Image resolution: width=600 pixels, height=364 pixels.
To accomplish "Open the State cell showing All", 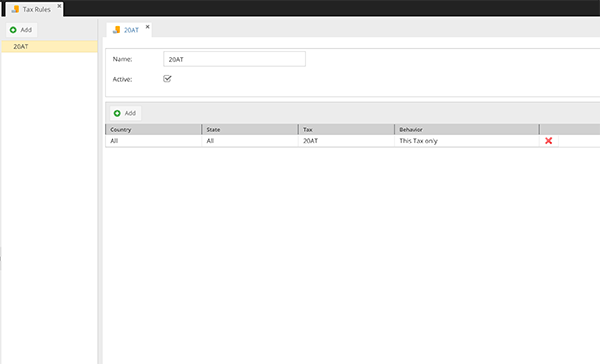I will [250, 141].
